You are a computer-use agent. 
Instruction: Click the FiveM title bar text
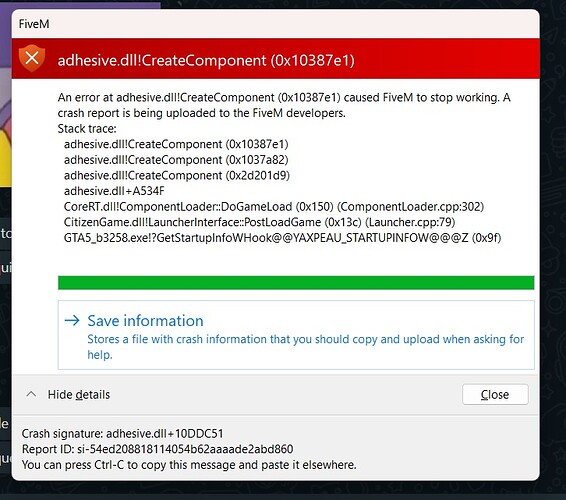pyautogui.click(x=34, y=24)
